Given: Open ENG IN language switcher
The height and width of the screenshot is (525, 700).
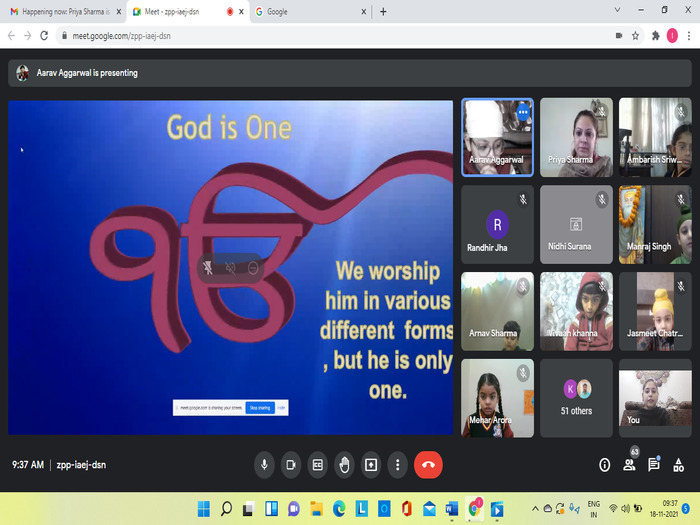Looking at the screenshot, I should point(593,508).
